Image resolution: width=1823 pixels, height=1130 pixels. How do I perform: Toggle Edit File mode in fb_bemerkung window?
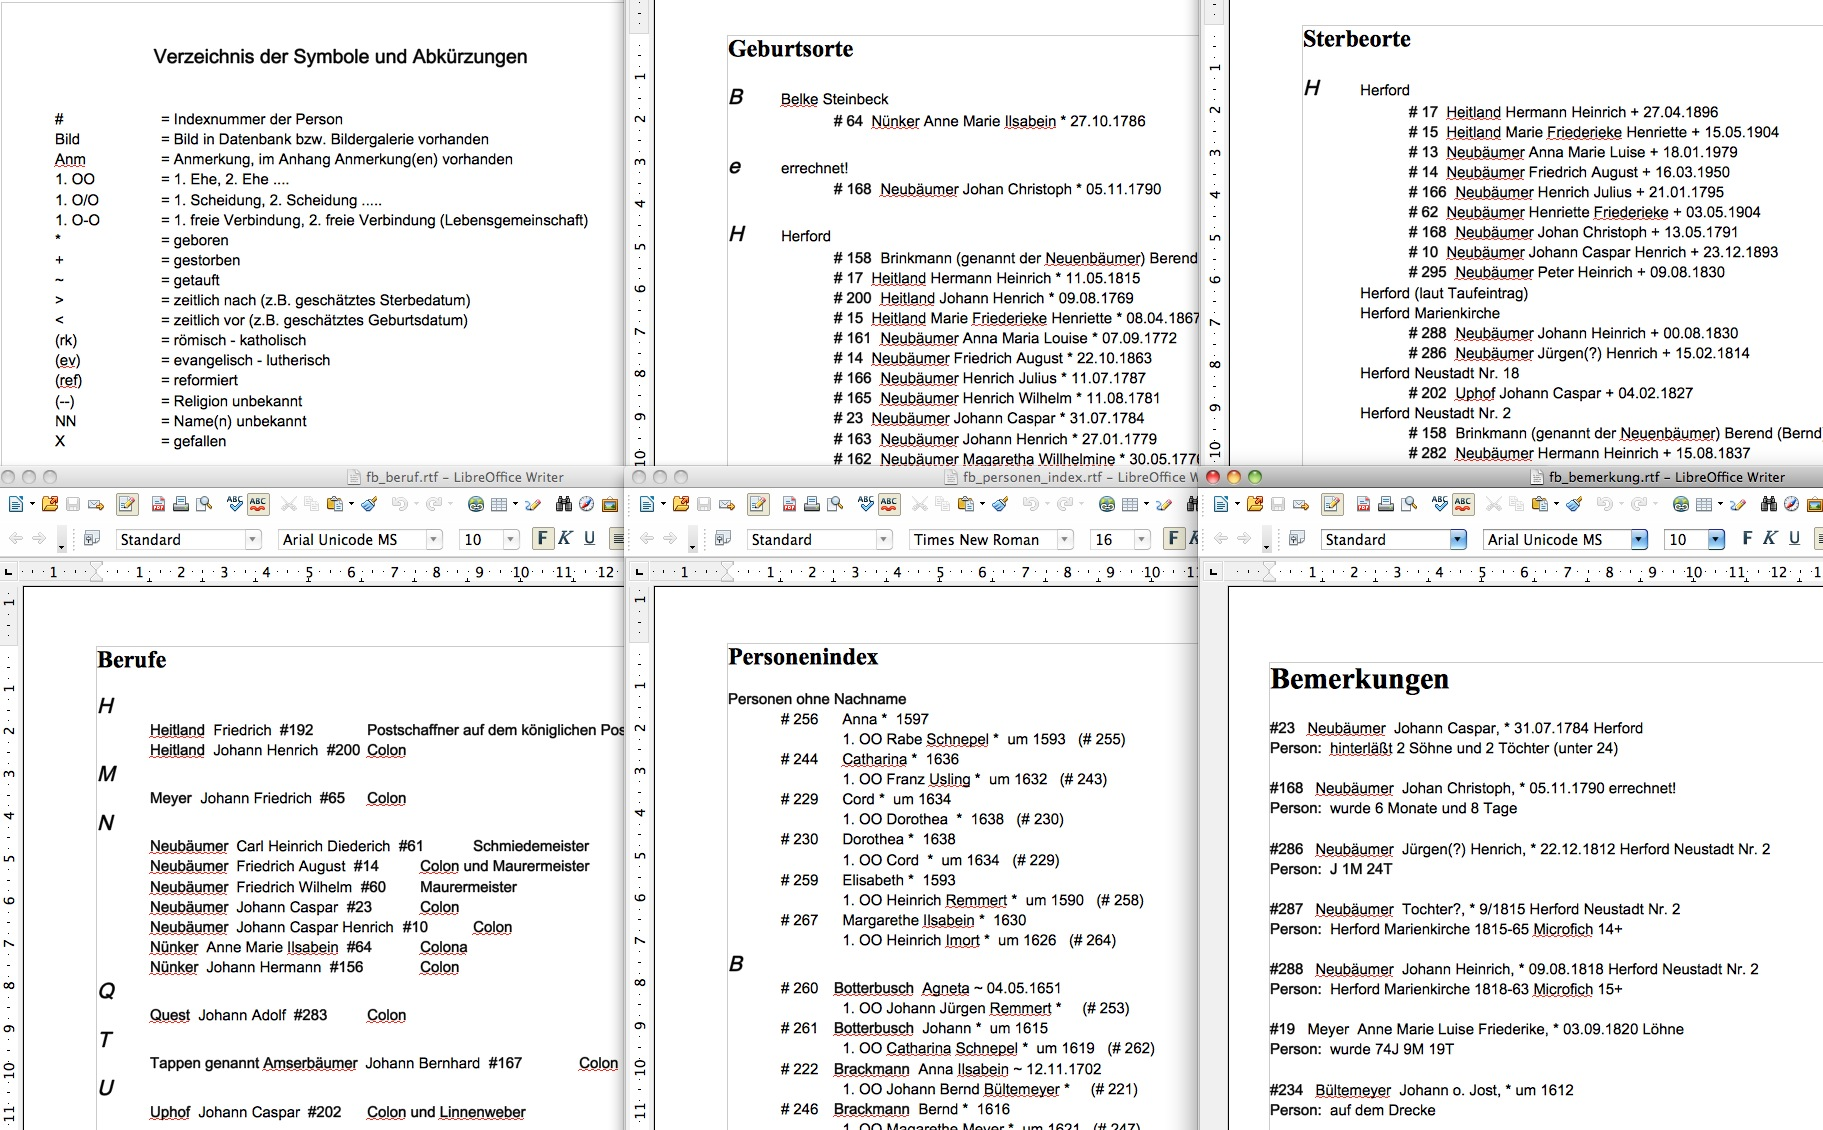1332,504
